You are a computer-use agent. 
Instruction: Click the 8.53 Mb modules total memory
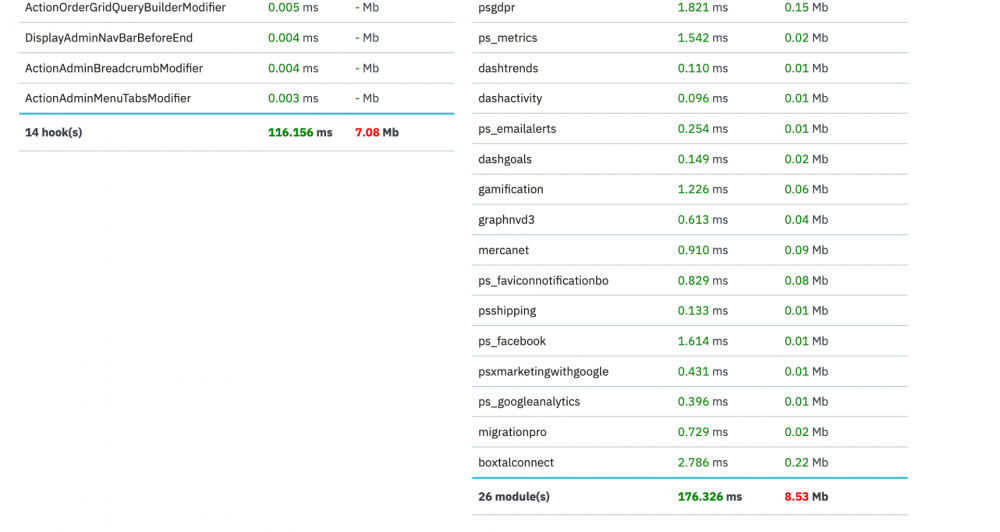[x=806, y=496]
